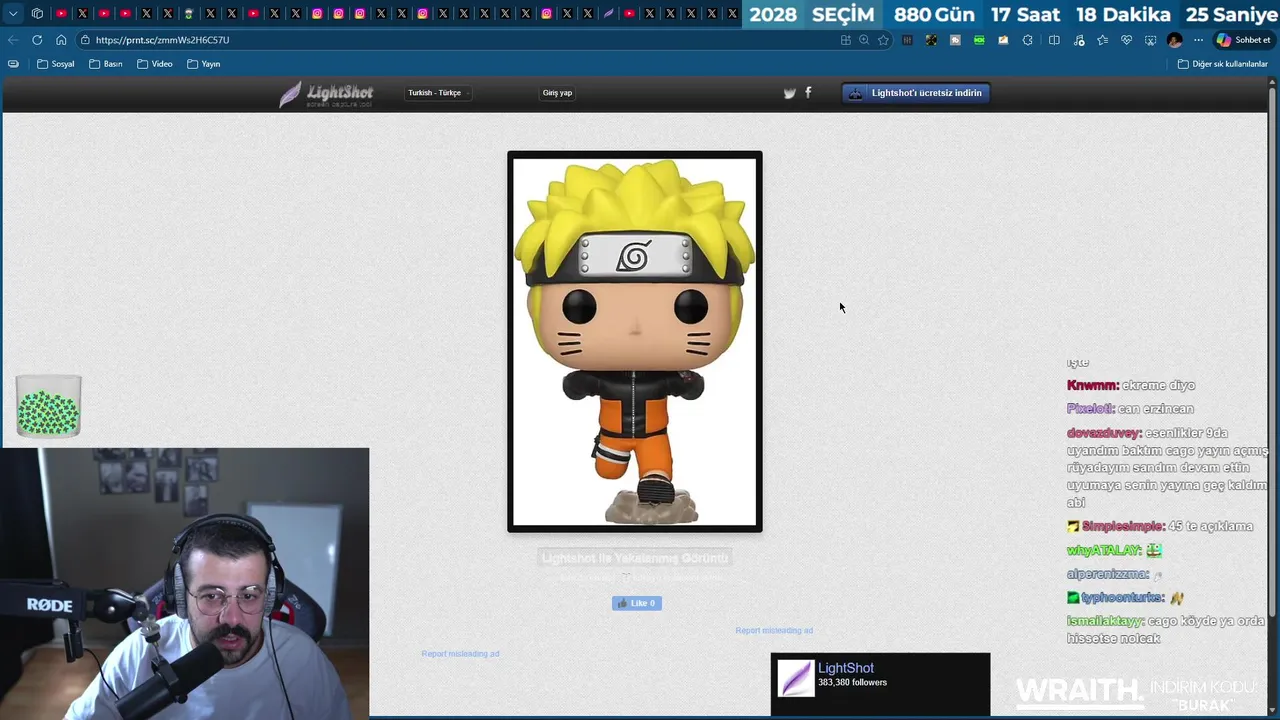Open the profile avatar menu
This screenshot has width=1280, height=720.
(x=1174, y=40)
